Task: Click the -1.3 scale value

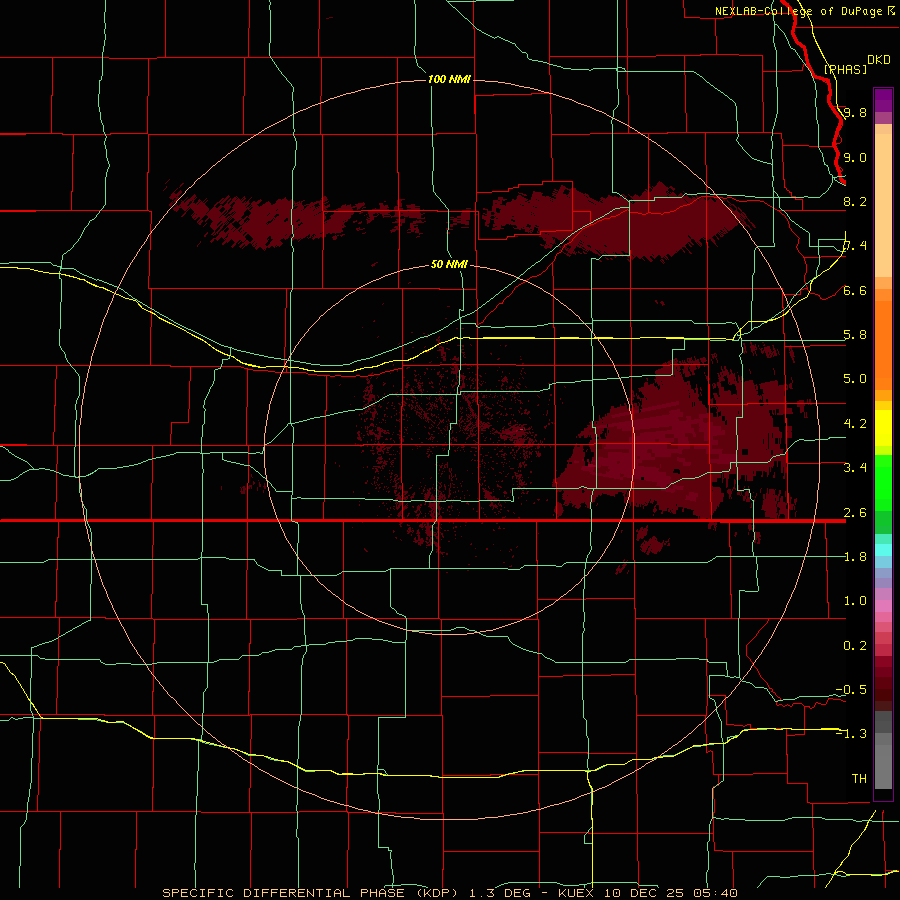Action: tap(851, 734)
